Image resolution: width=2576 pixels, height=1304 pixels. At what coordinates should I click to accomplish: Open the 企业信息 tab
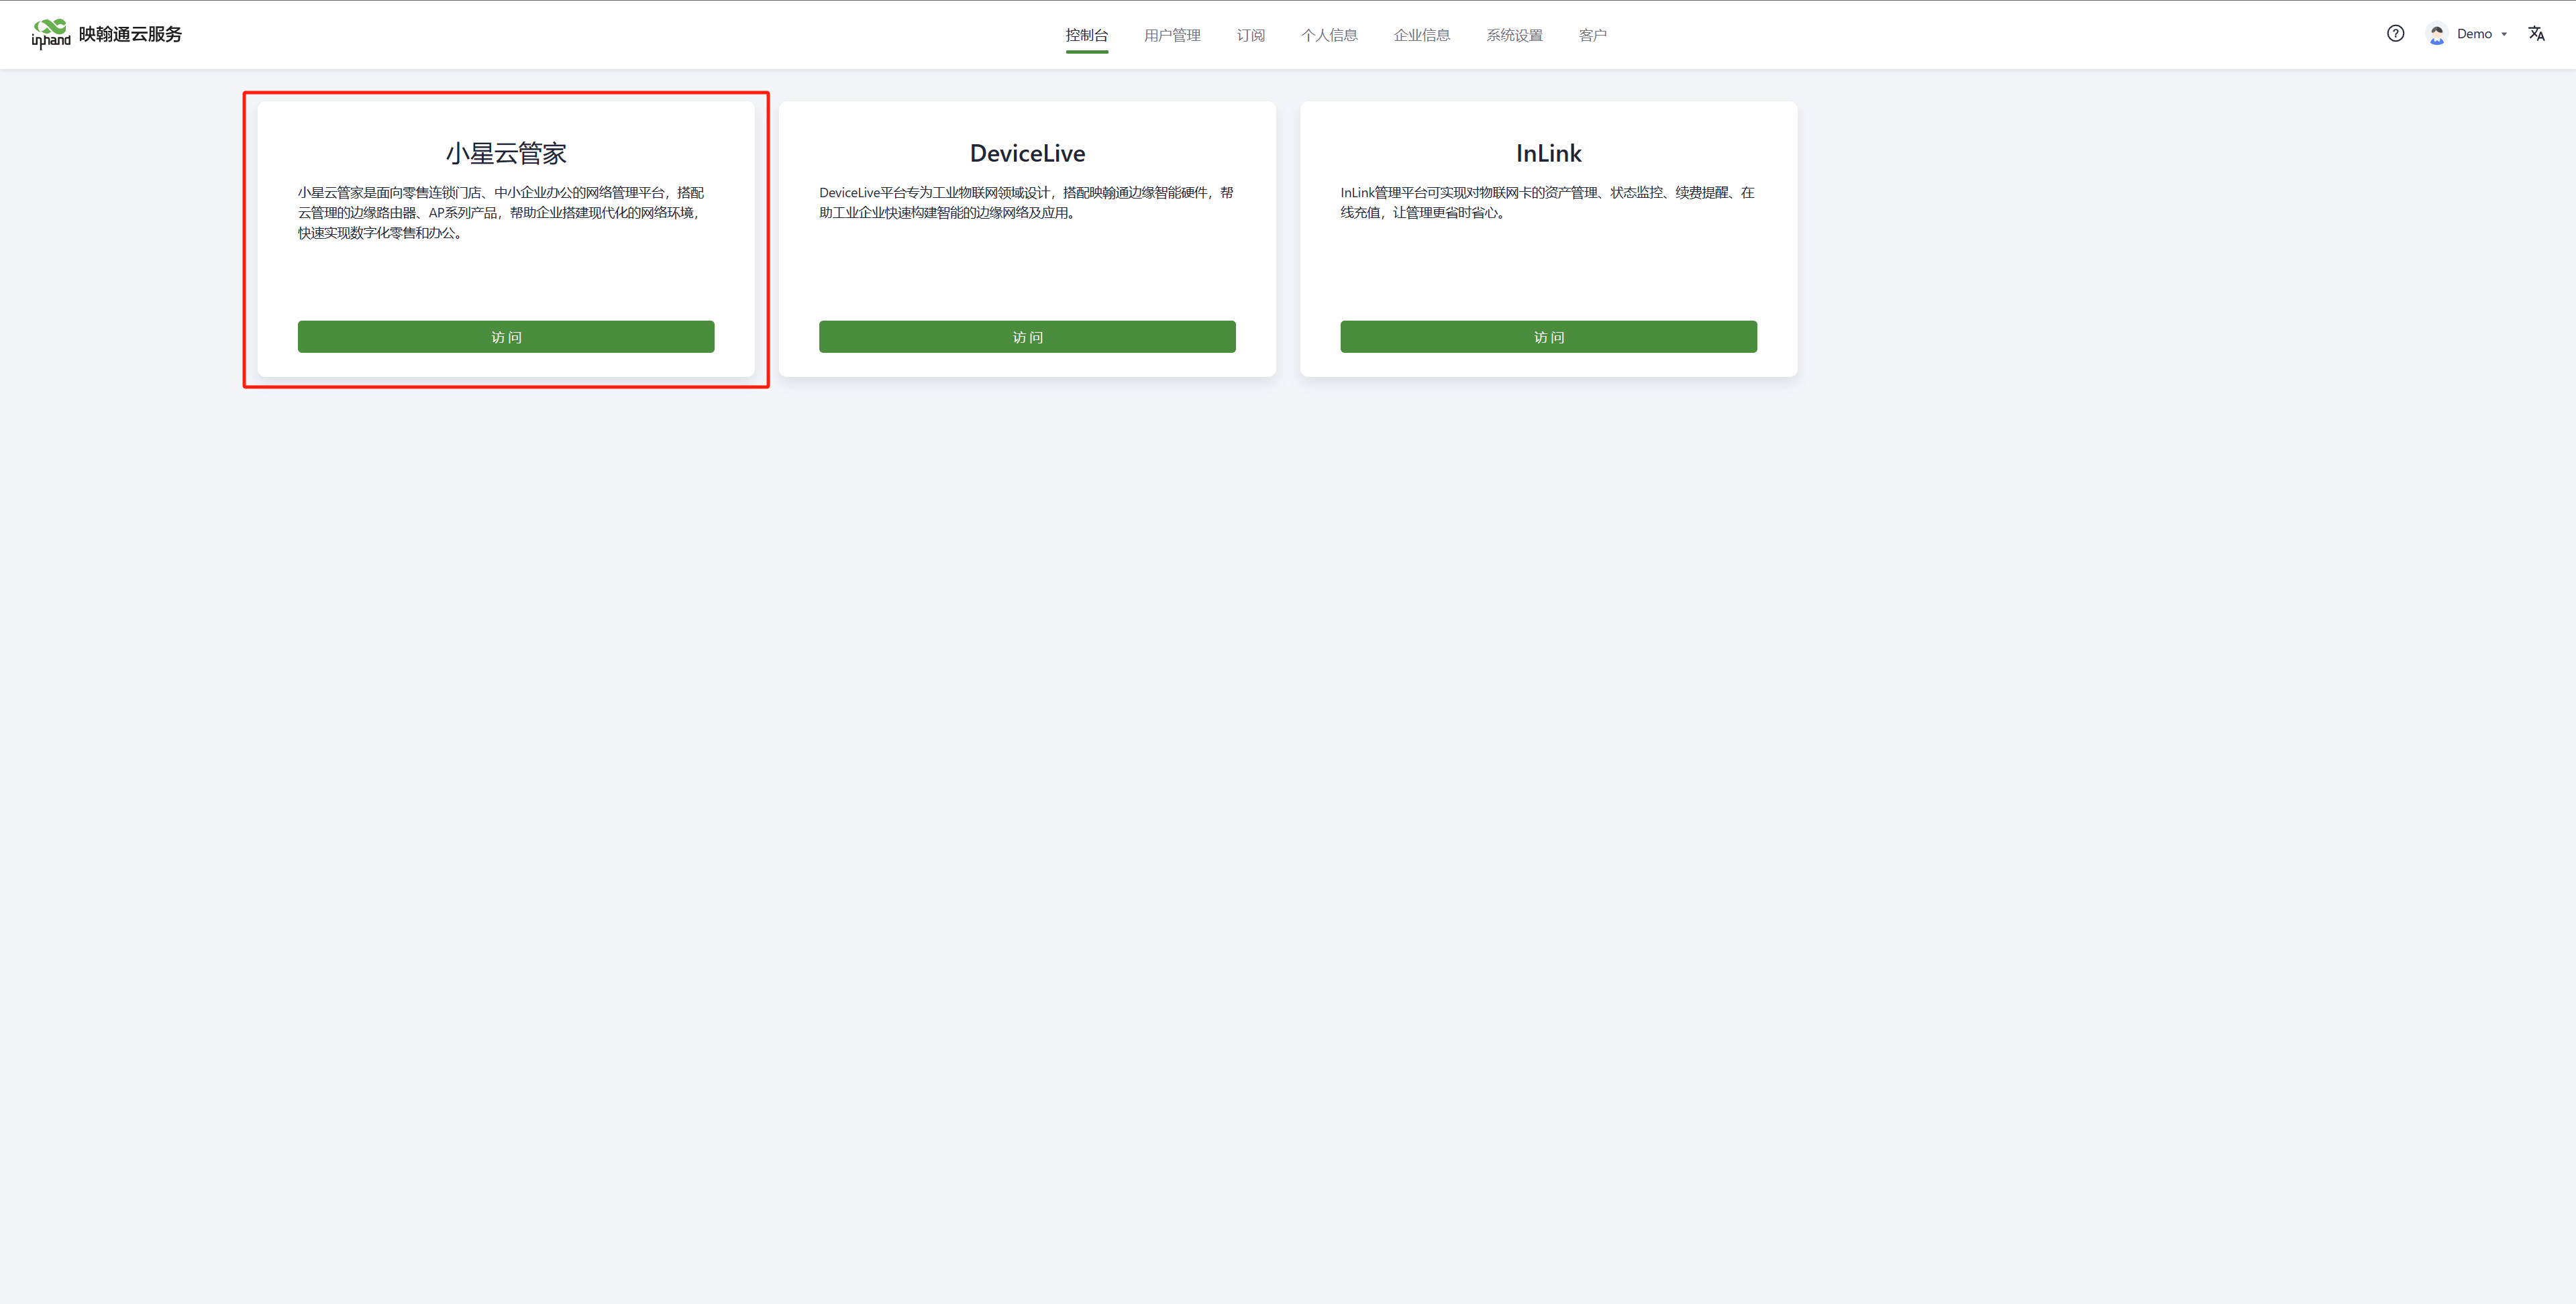1422,35
